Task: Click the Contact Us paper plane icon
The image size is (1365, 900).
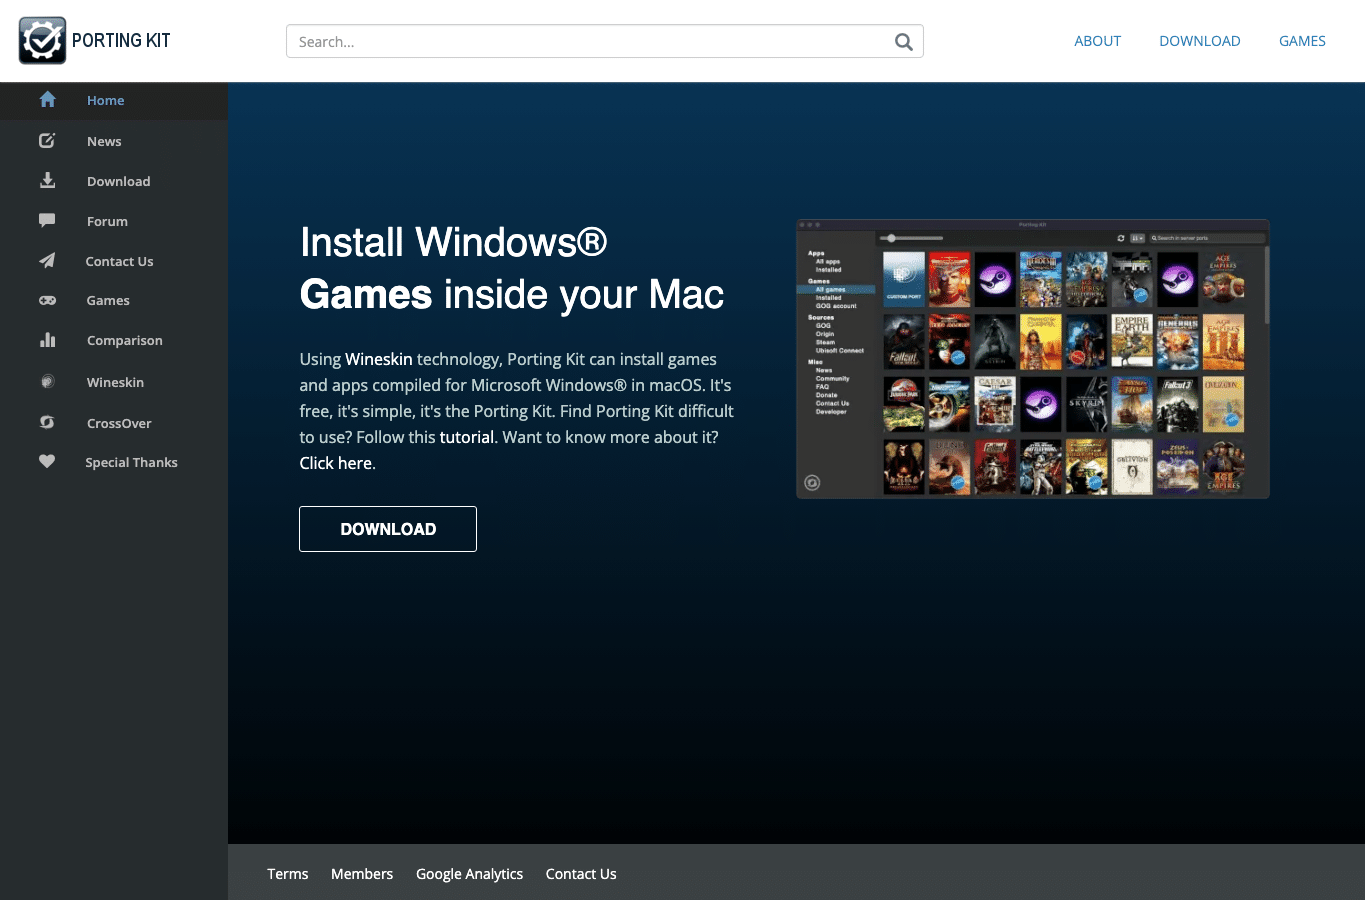Action: (47, 260)
